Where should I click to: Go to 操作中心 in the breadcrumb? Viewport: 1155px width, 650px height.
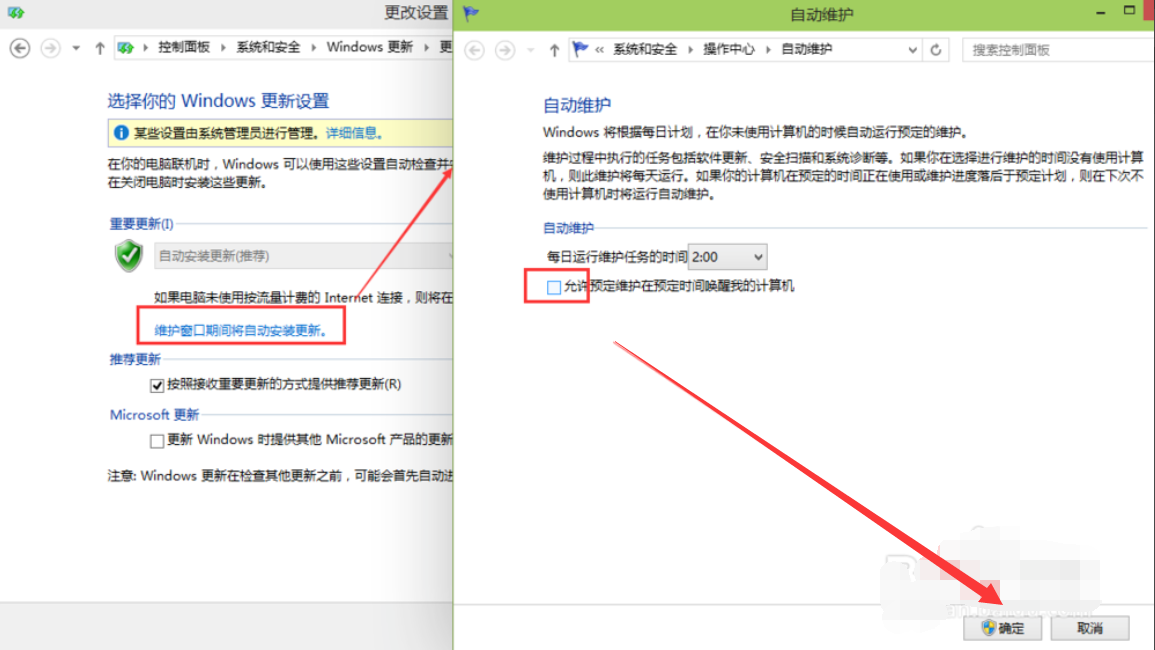coord(728,49)
